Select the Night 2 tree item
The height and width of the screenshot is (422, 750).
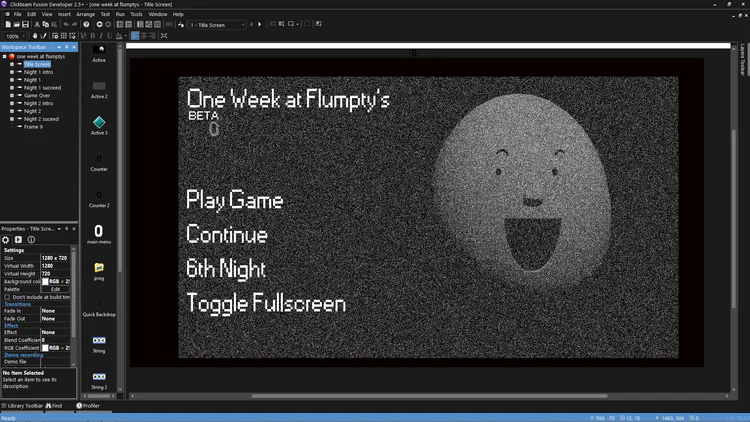[32, 111]
